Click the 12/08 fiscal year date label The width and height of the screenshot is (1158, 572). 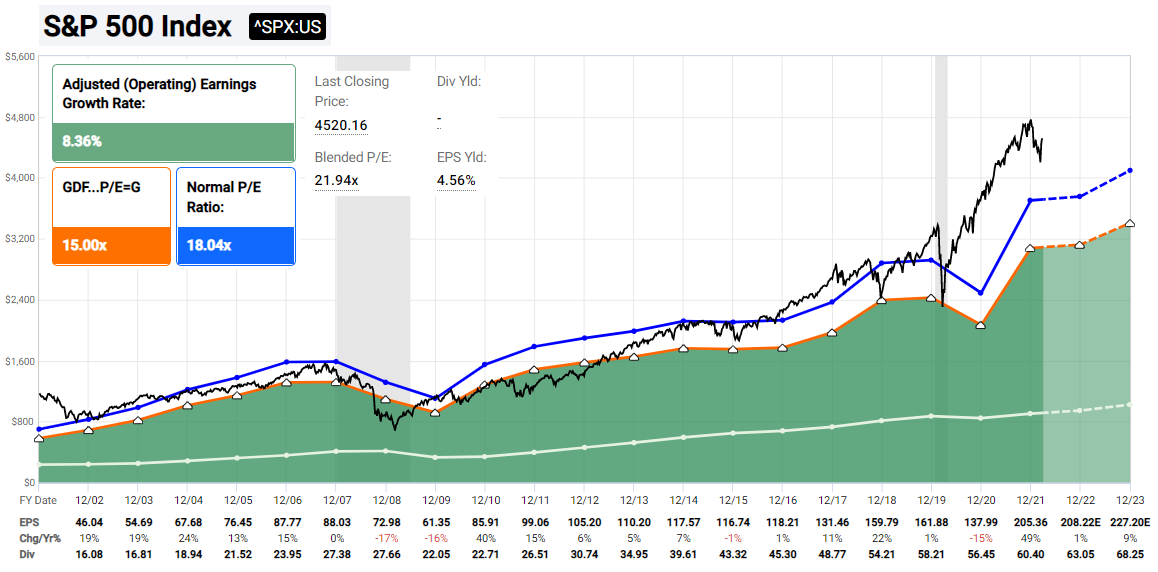point(386,498)
